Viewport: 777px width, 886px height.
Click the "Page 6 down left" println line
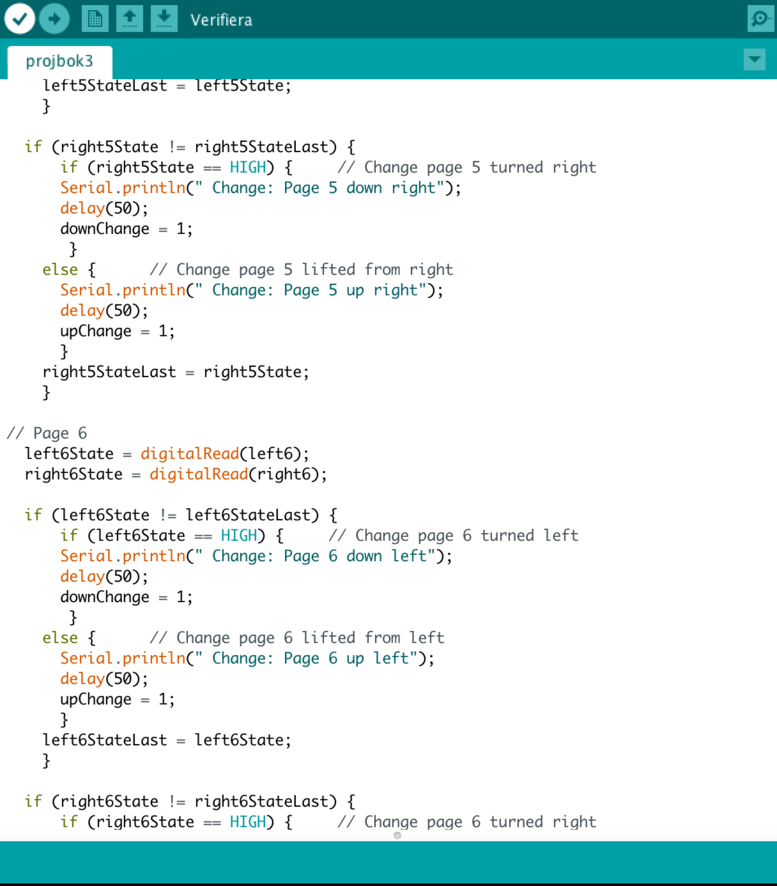(x=255, y=556)
